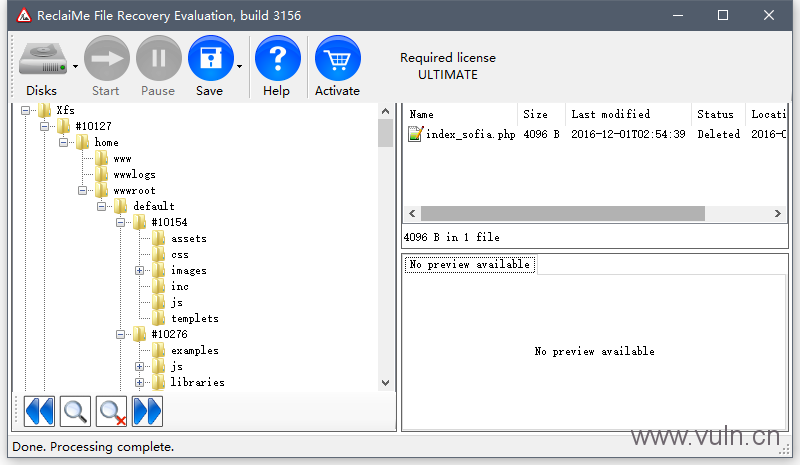Collapse the #10127 folder node

[44, 126]
